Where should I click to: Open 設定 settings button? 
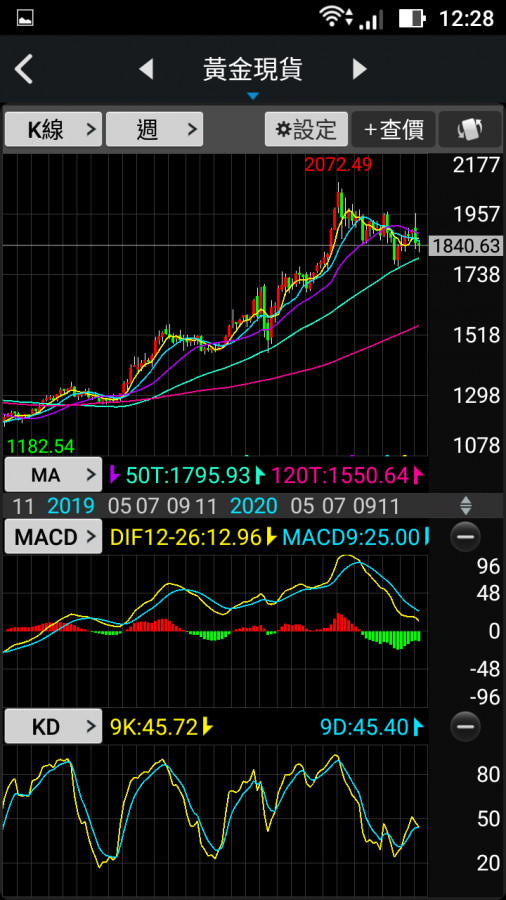tap(306, 129)
